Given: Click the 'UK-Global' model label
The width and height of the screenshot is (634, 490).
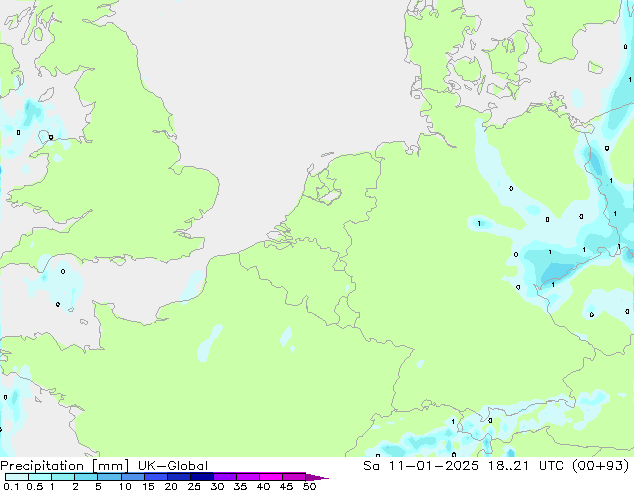Looking at the screenshot, I should coord(173,466).
